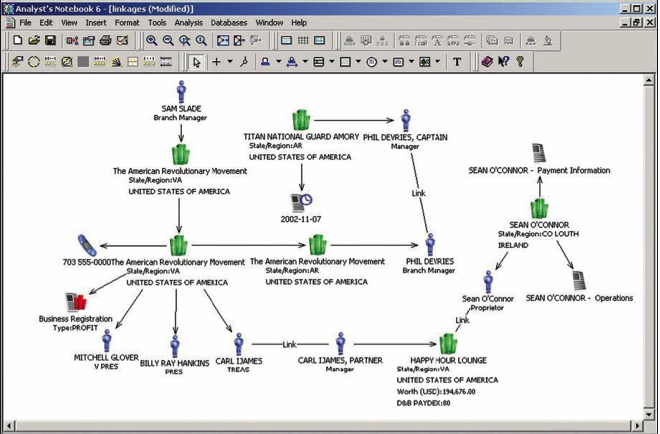Click the add item plus tool

coord(216,62)
